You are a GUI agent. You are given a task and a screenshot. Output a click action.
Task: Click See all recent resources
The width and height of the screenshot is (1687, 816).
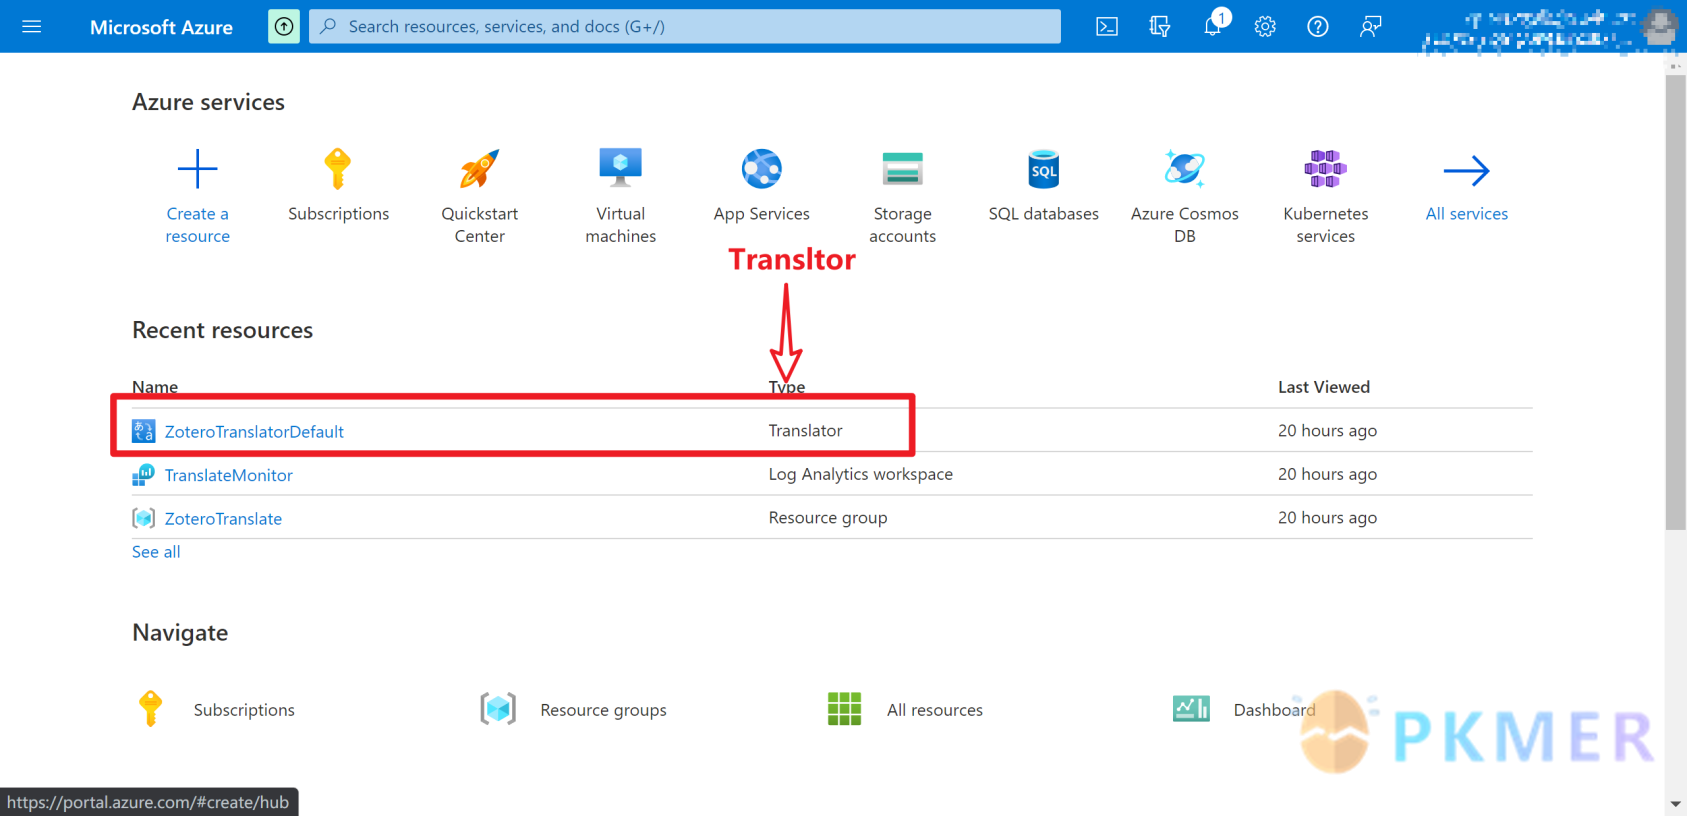(x=156, y=552)
